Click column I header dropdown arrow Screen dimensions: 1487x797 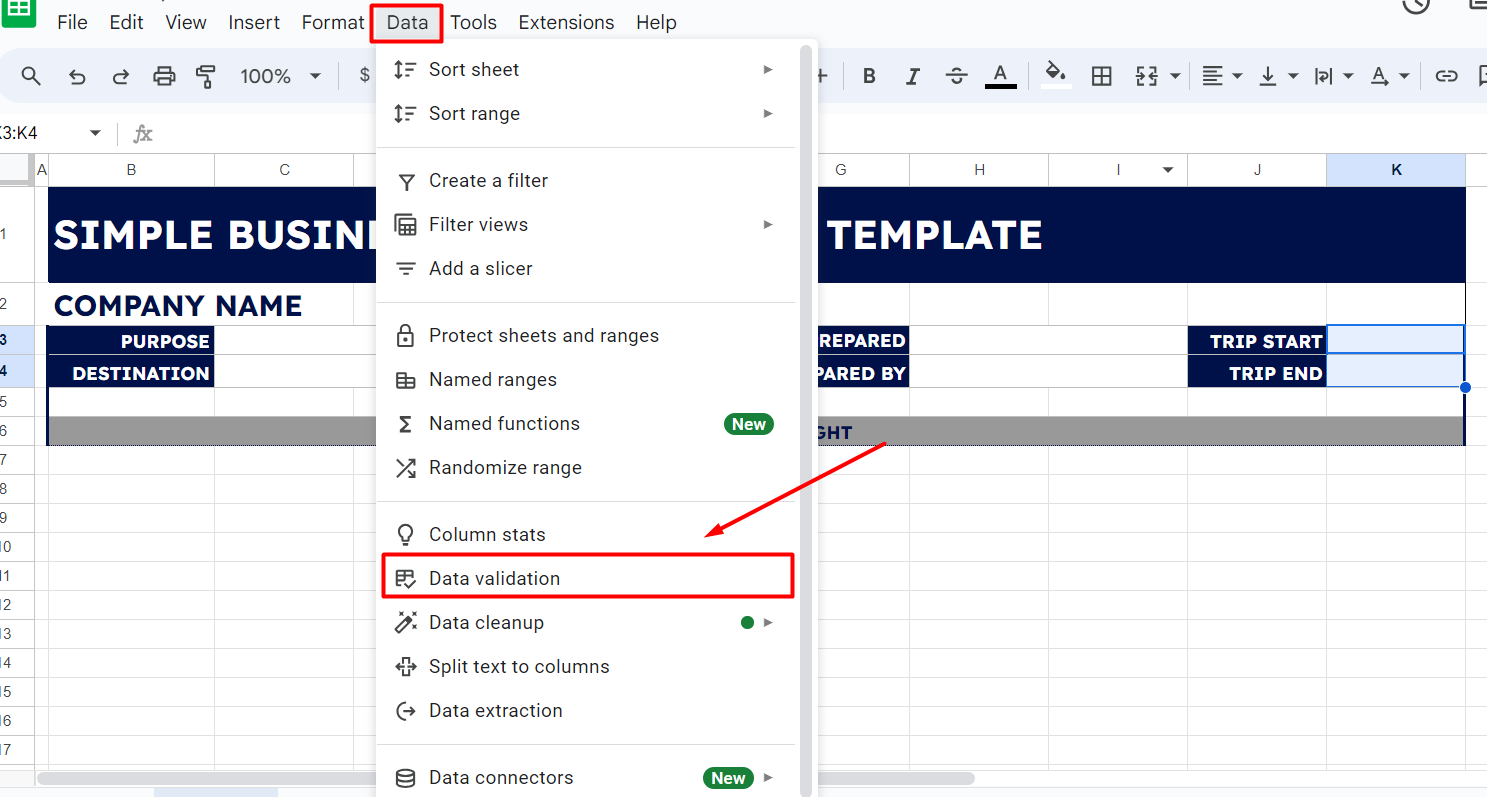tap(1168, 170)
